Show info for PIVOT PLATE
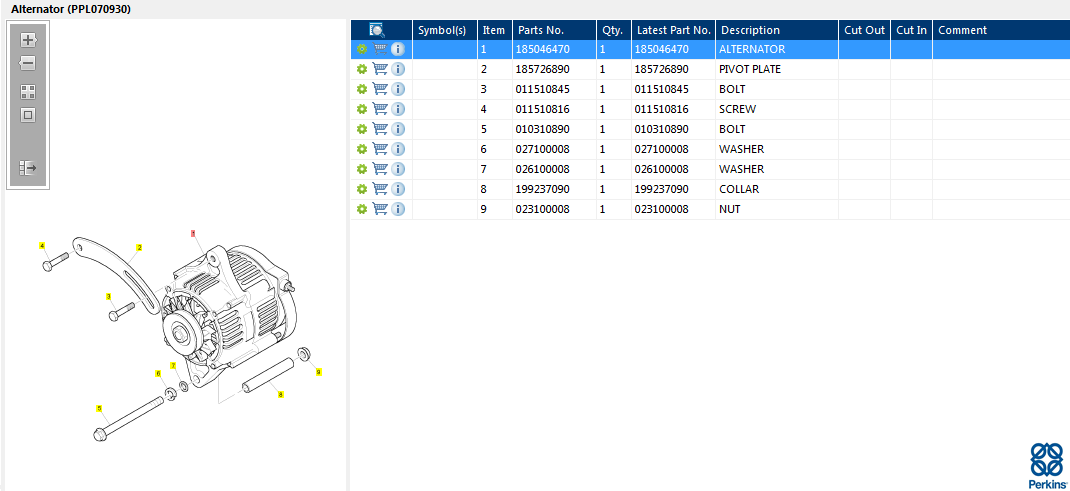Image resolution: width=1070 pixels, height=491 pixels. point(399,69)
